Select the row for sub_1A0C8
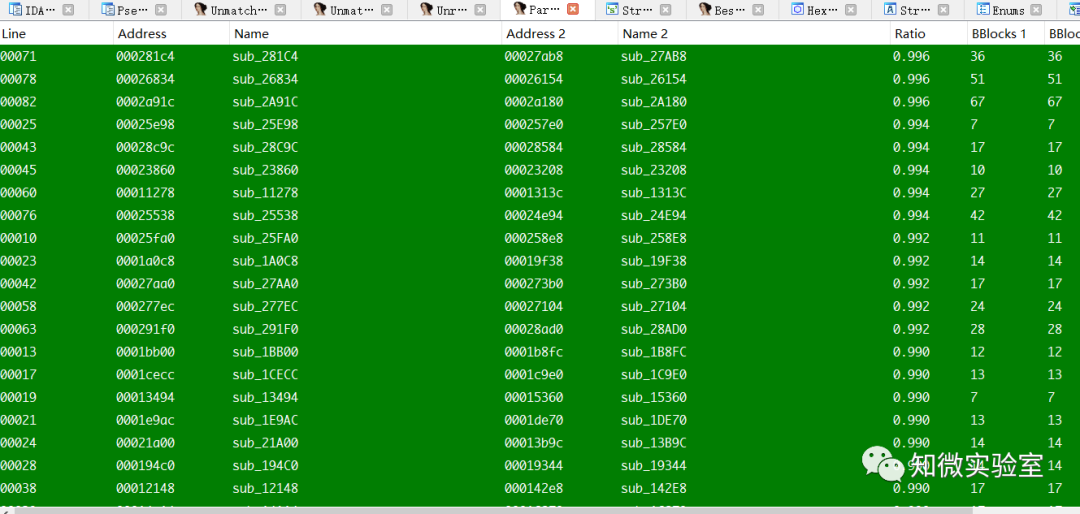Image resolution: width=1080 pixels, height=514 pixels. coord(540,261)
